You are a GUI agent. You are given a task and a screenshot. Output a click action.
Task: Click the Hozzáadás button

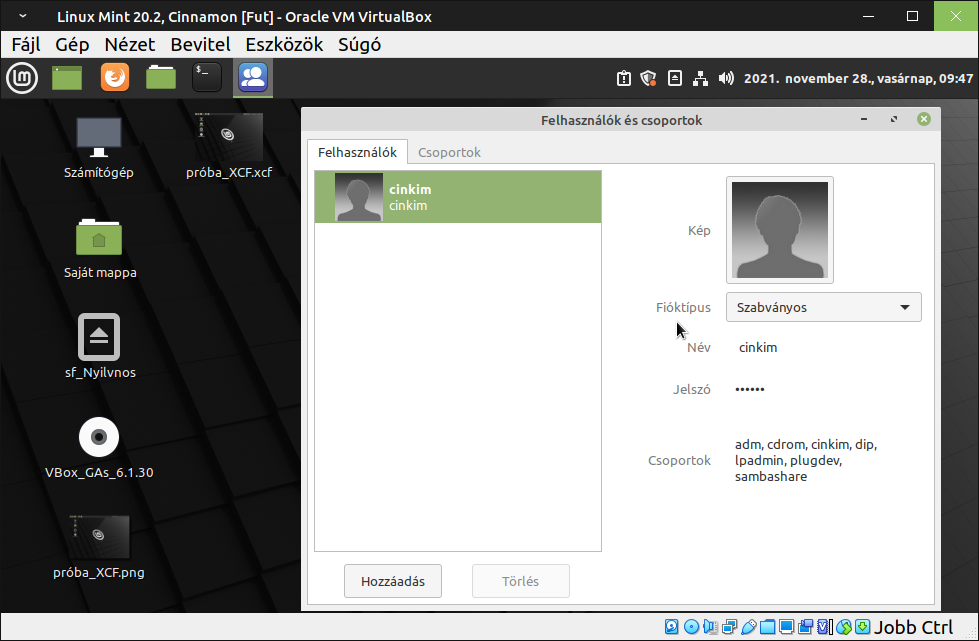tap(393, 581)
